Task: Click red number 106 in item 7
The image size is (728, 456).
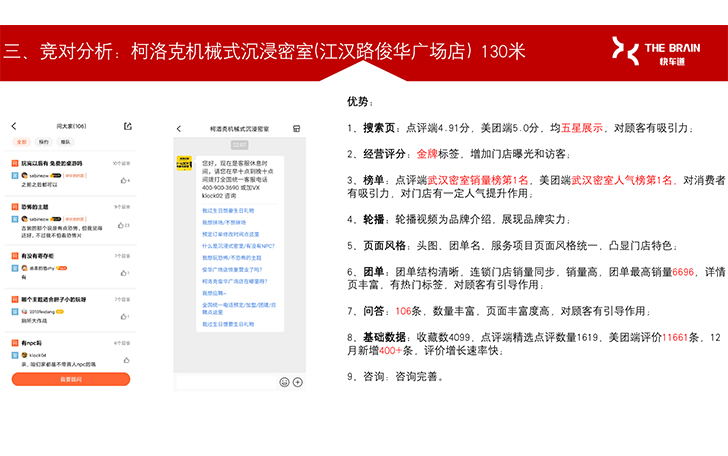Action: 403,311
